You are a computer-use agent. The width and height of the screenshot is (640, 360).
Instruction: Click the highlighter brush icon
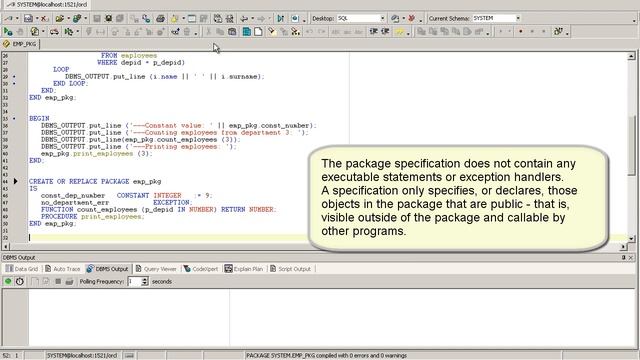click(271, 31)
